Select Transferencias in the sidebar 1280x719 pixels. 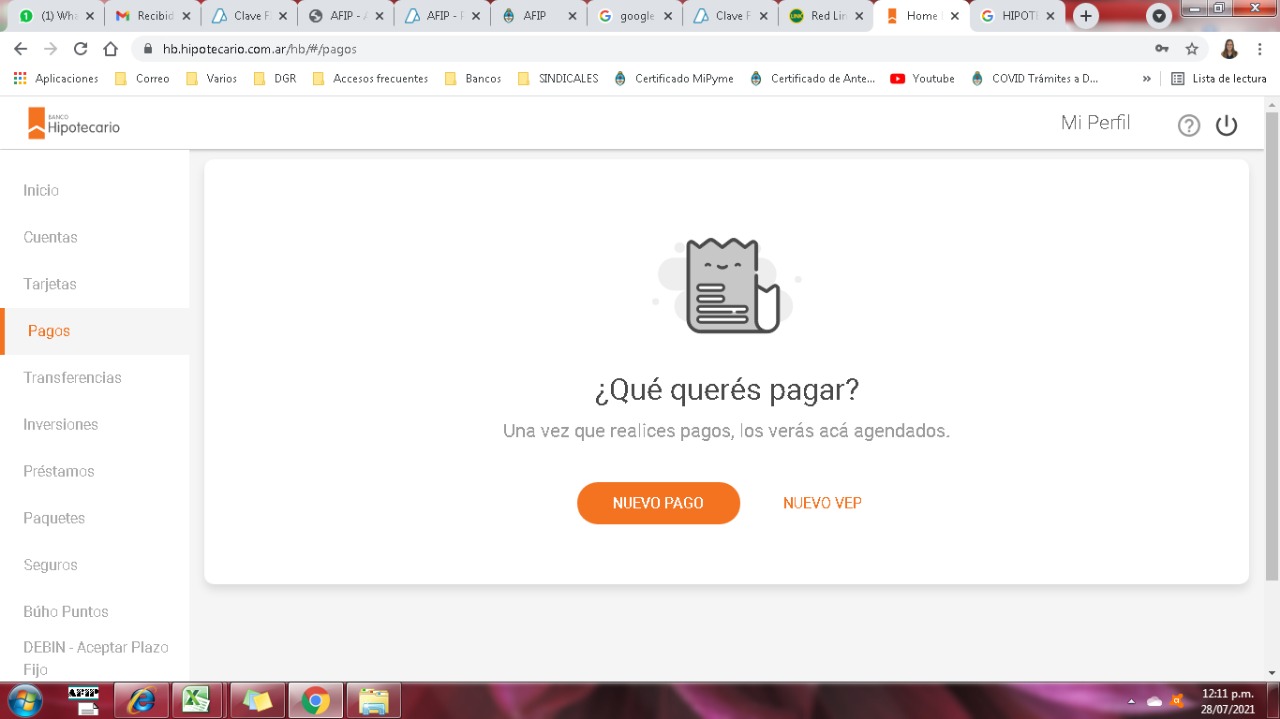coord(72,378)
